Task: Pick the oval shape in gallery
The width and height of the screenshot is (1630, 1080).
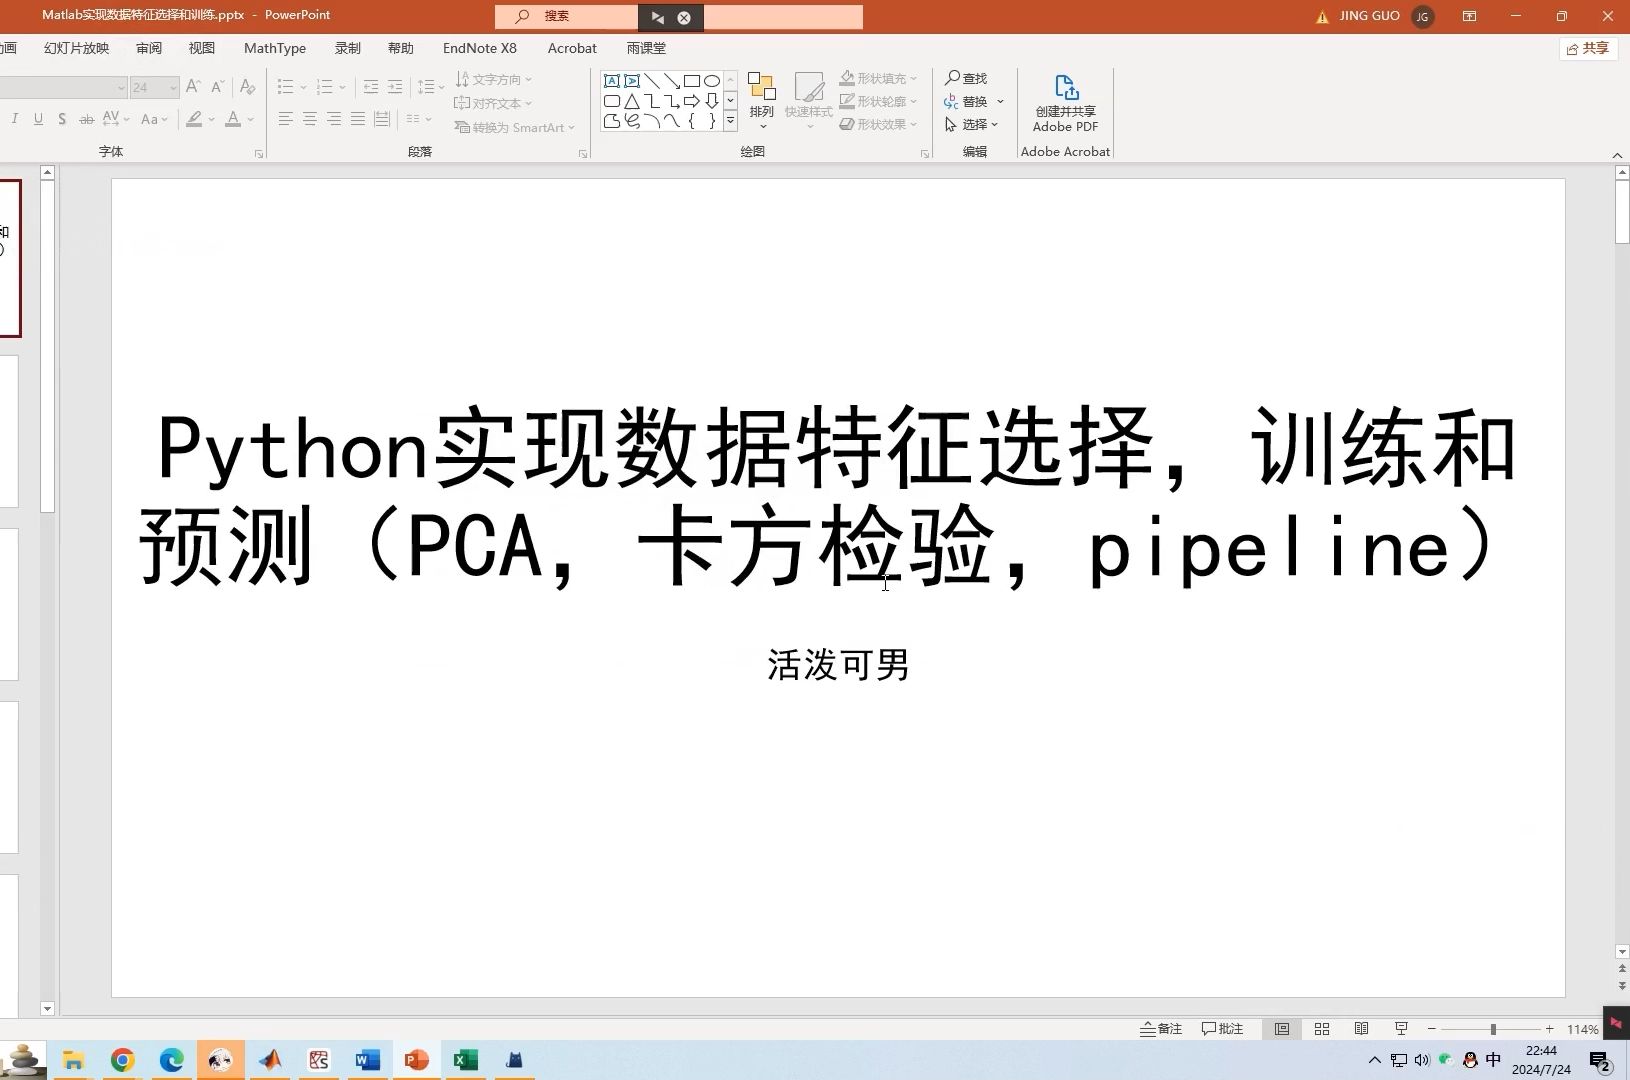Action: pyautogui.click(x=712, y=81)
